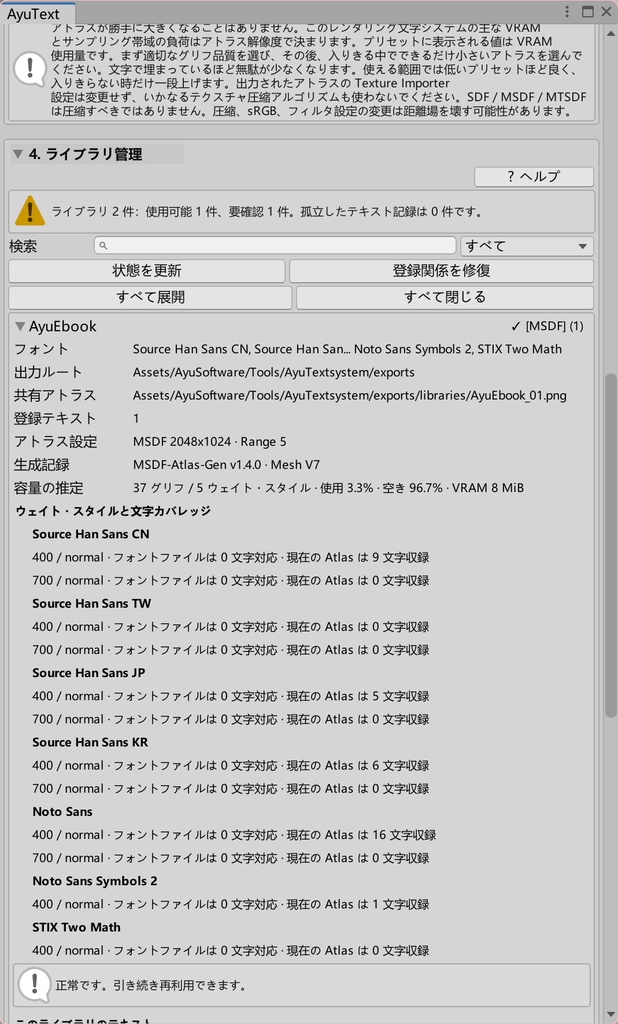
Task: Click the 登録テキスト value 1
Action: pos(136,419)
